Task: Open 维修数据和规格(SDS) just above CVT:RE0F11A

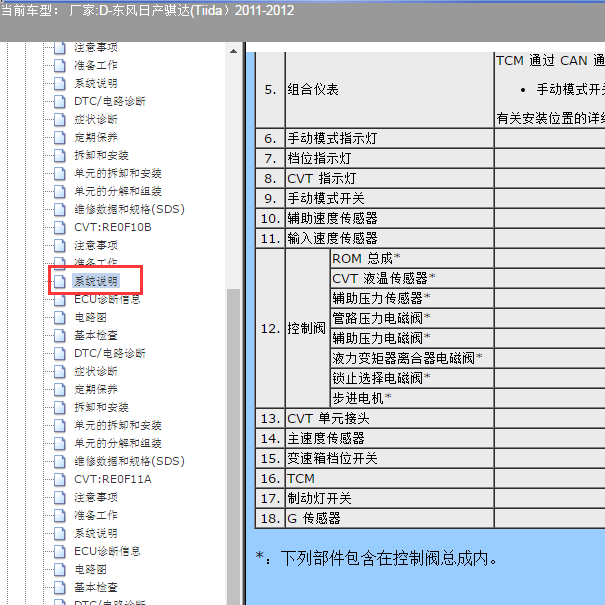Action: click(x=129, y=461)
